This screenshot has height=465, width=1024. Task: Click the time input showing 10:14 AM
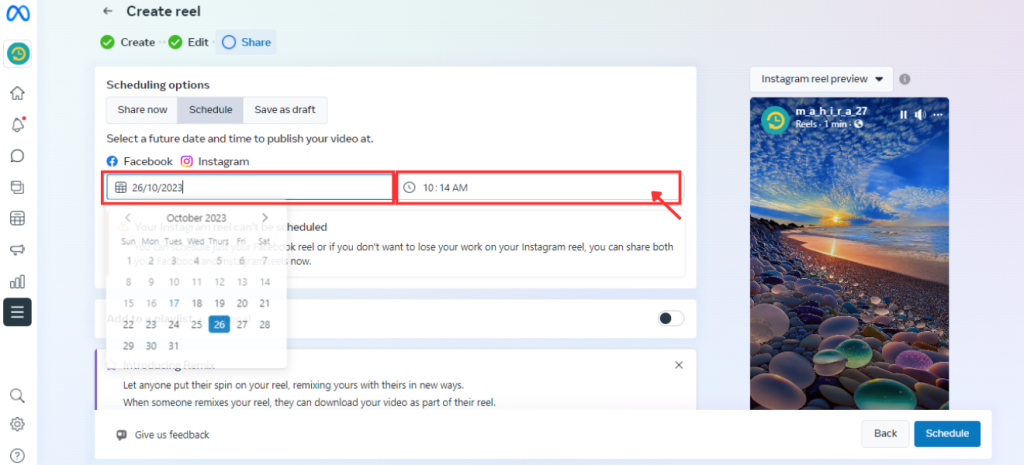(539, 187)
